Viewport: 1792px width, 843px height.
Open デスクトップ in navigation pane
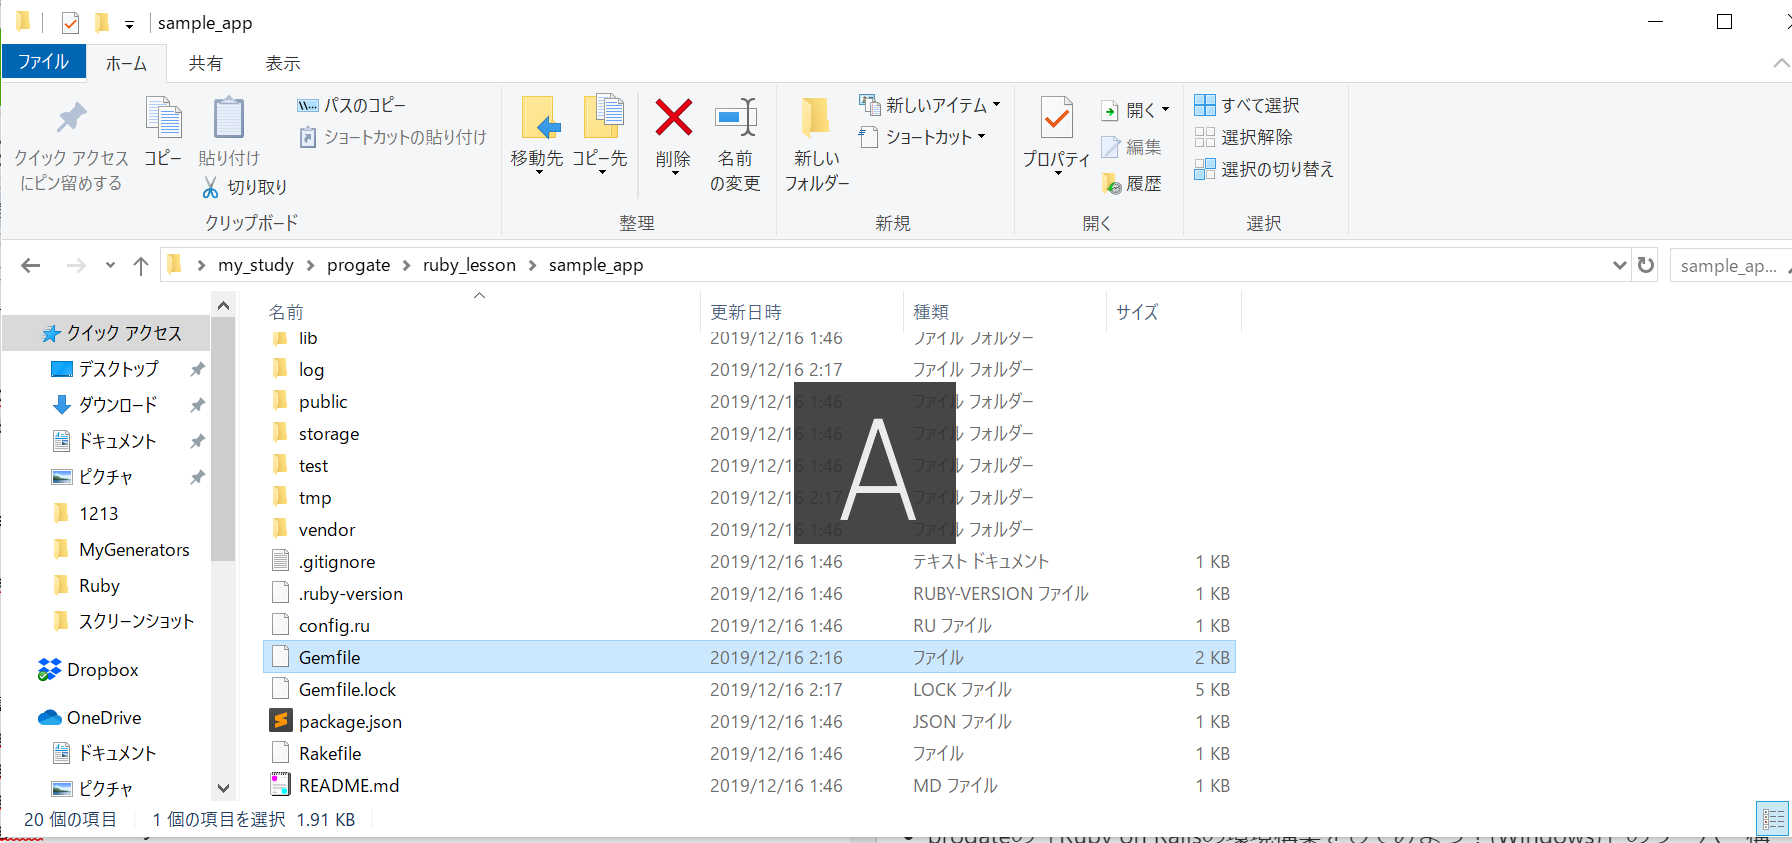point(119,369)
